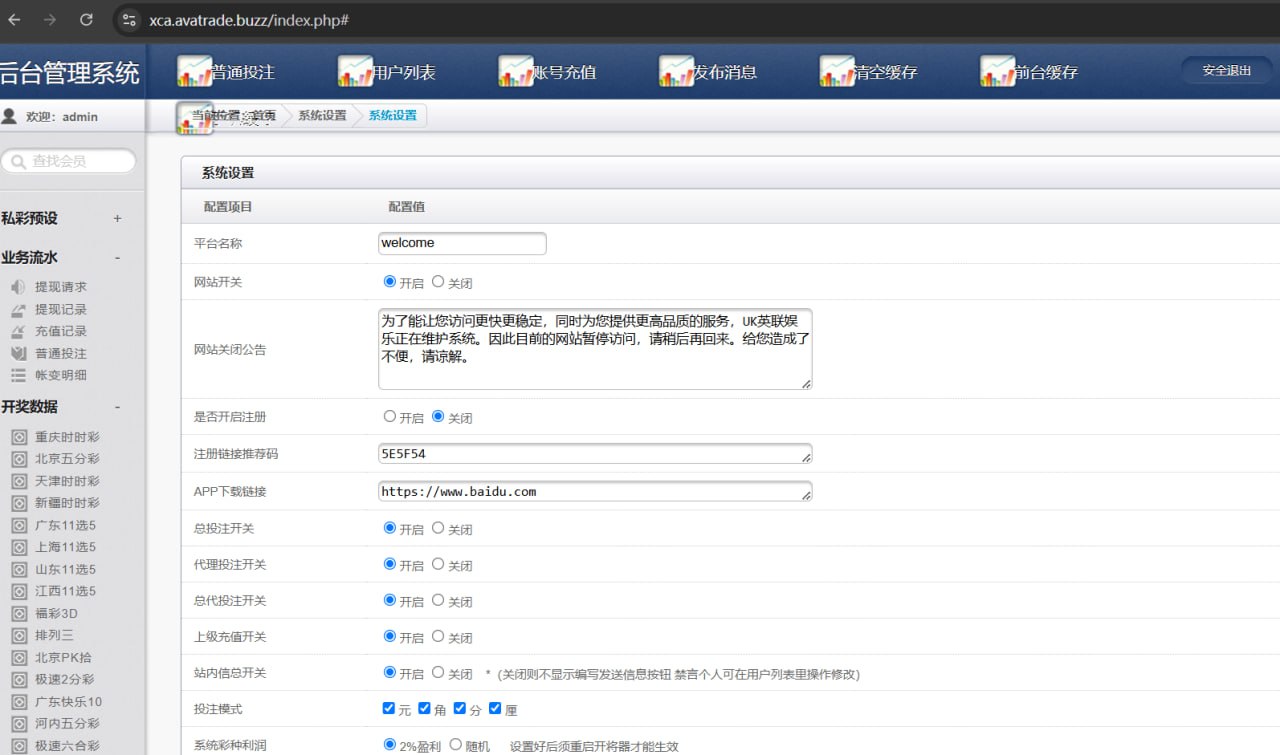Open 帐变明细 link in the sidebar

(x=60, y=375)
